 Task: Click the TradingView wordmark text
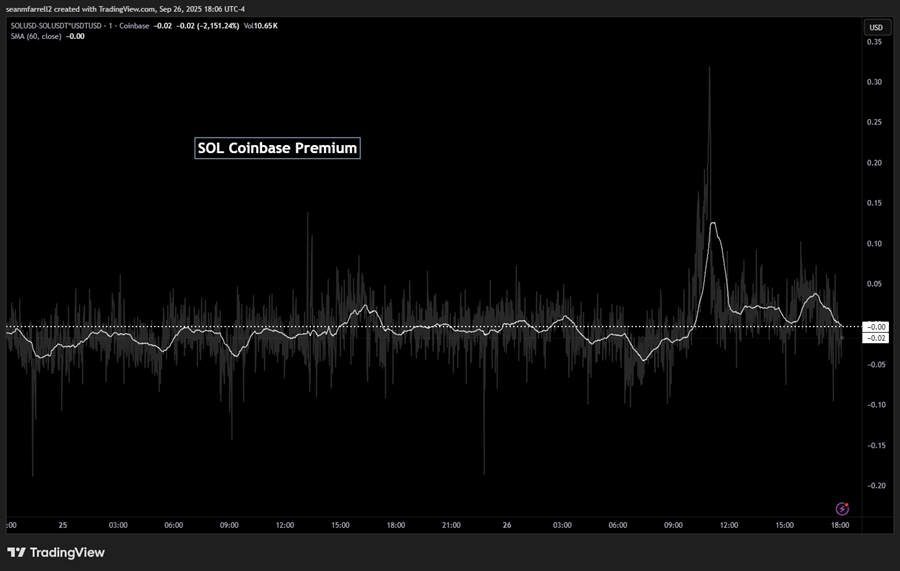click(67, 552)
